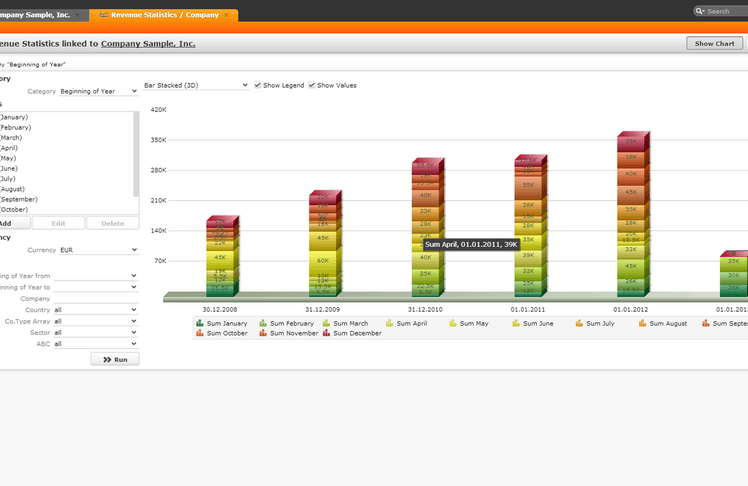748x486 pixels.
Task: Click the Sum December legend icon
Action: coord(326,333)
